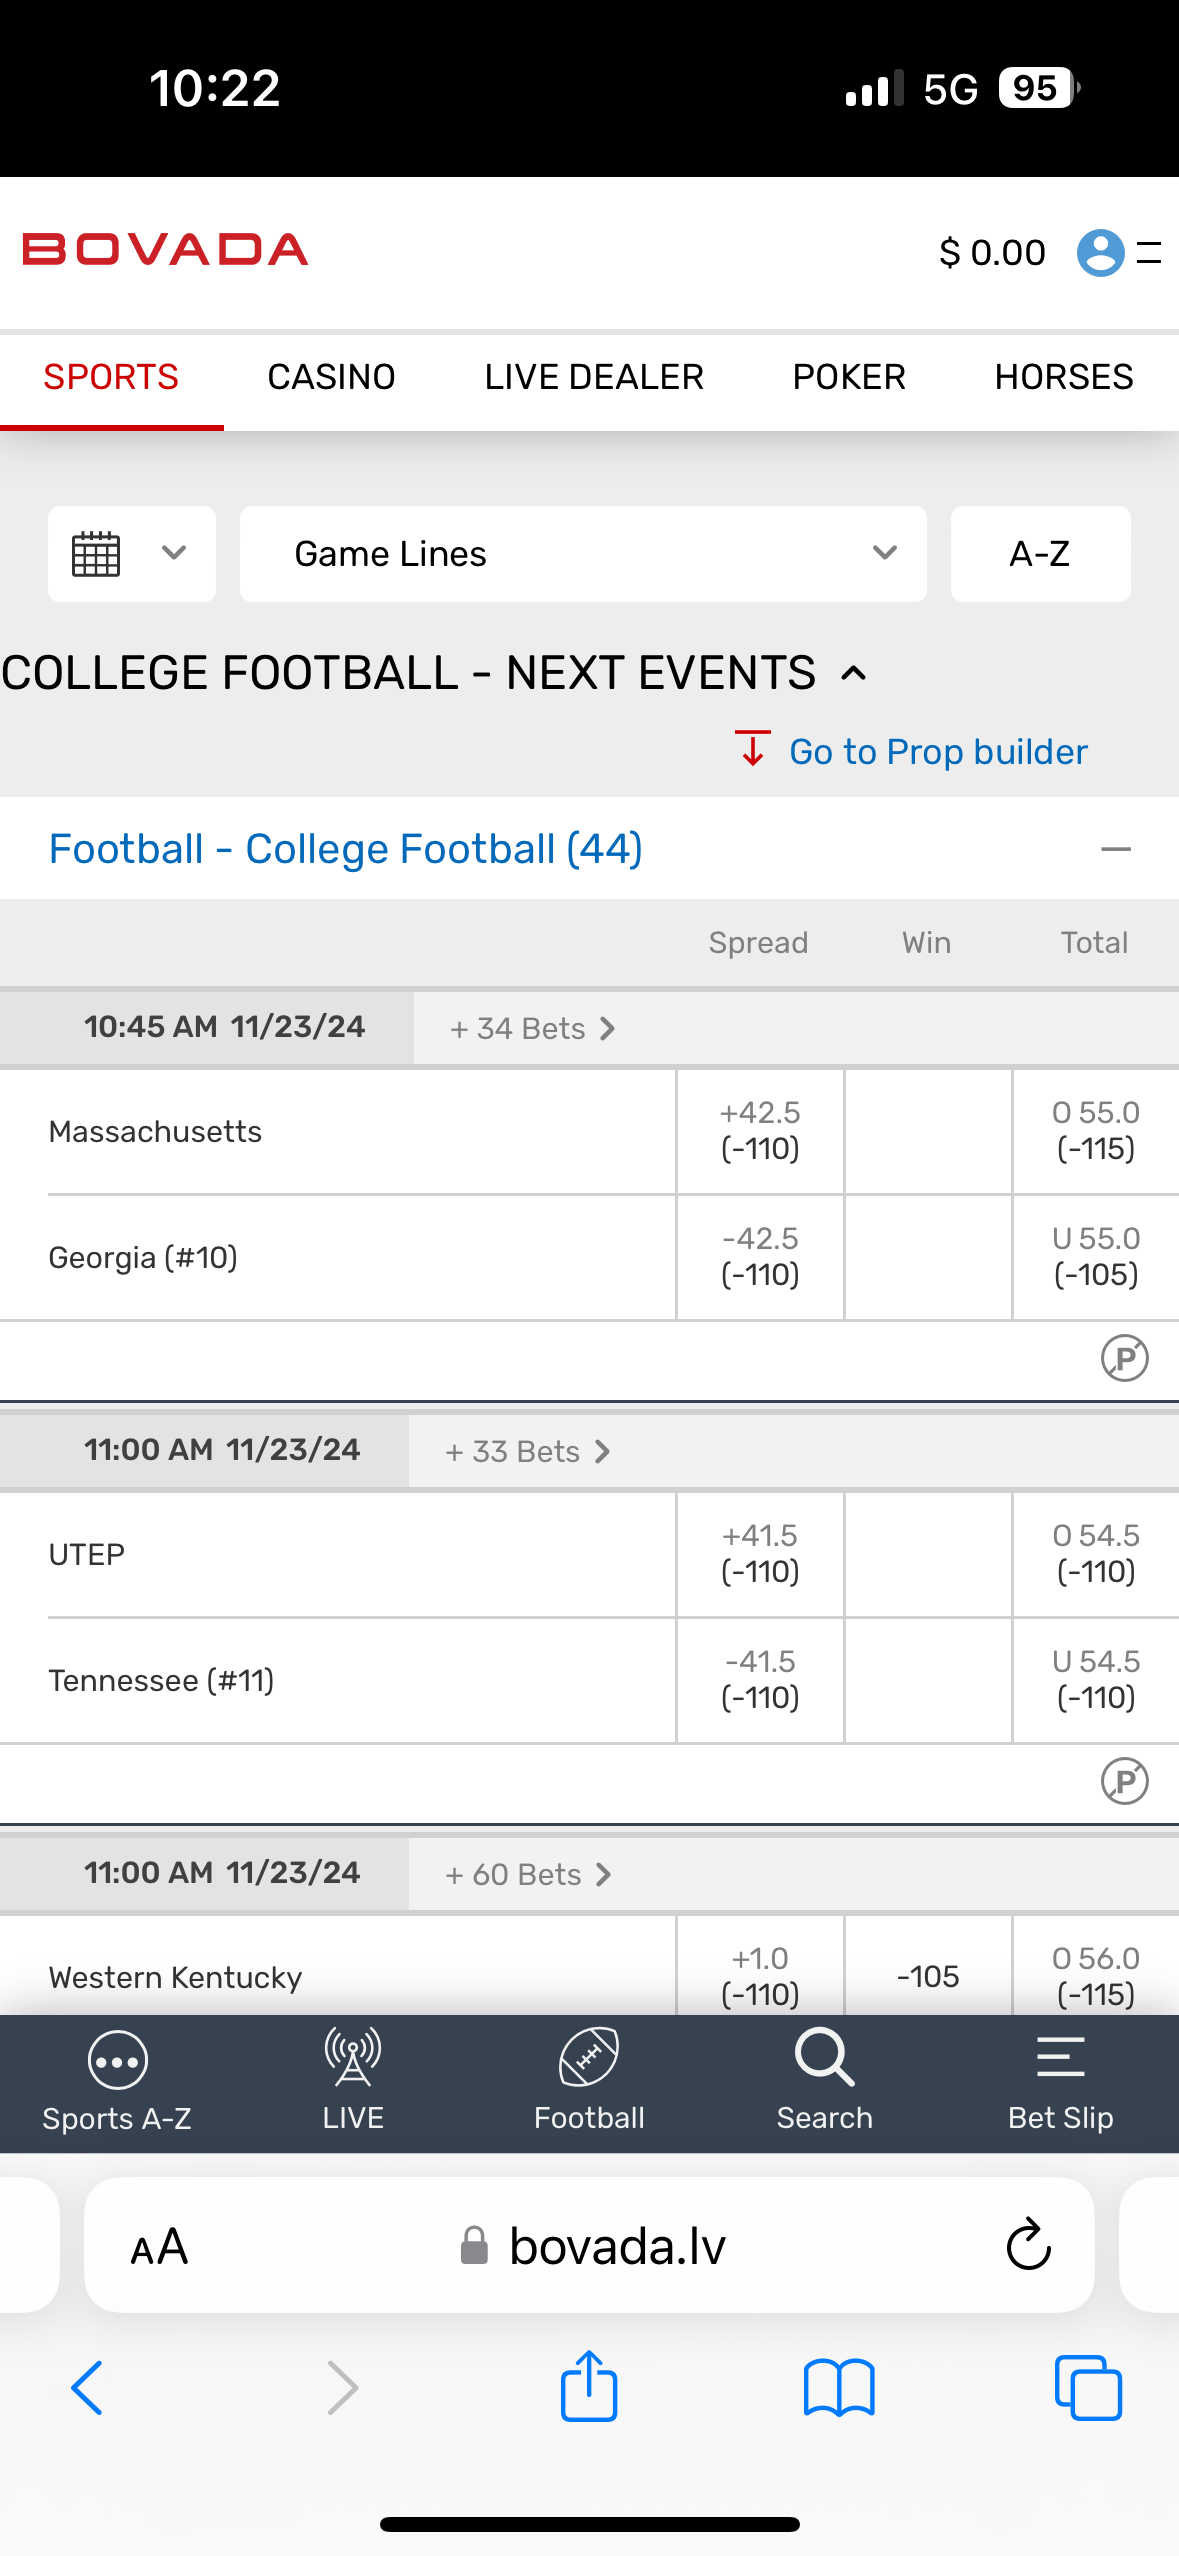The height and width of the screenshot is (2556, 1179).
Task: Tap the Safari share icon
Action: pyautogui.click(x=589, y=2388)
